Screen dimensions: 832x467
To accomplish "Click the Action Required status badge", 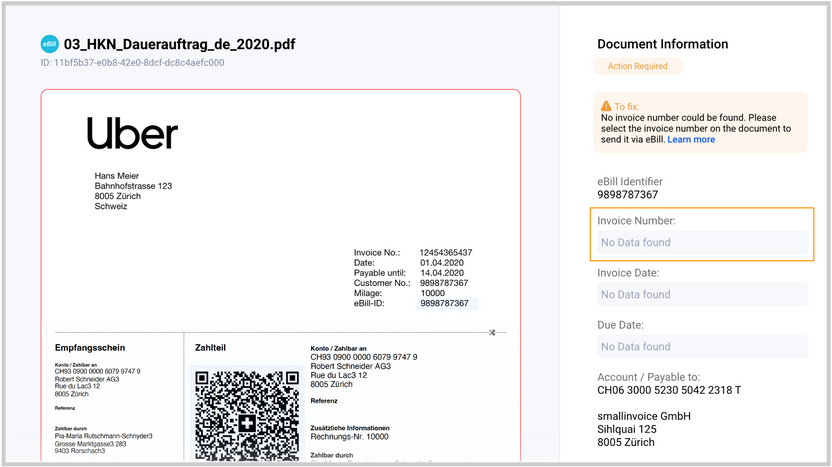I will pos(637,66).
